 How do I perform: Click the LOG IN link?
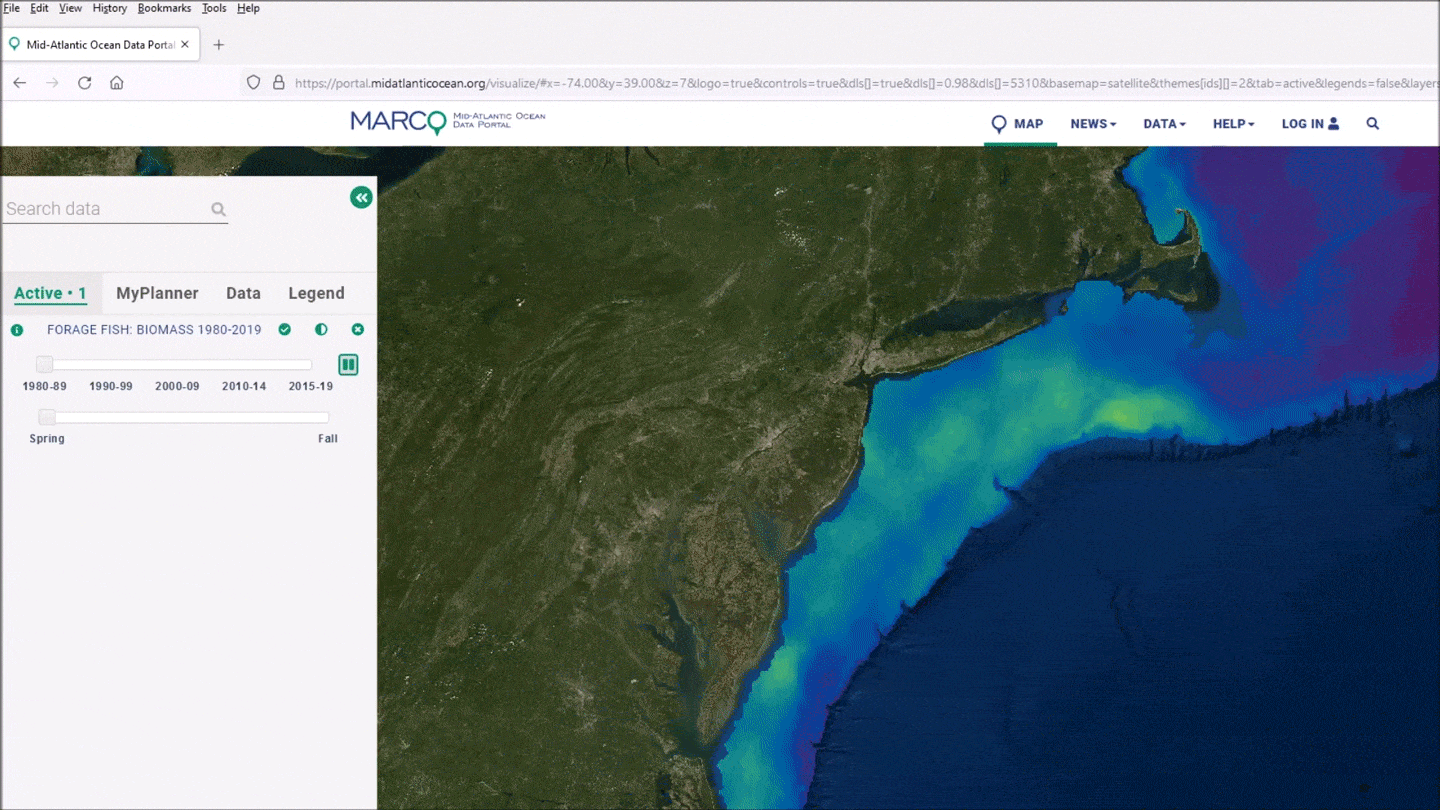1310,124
